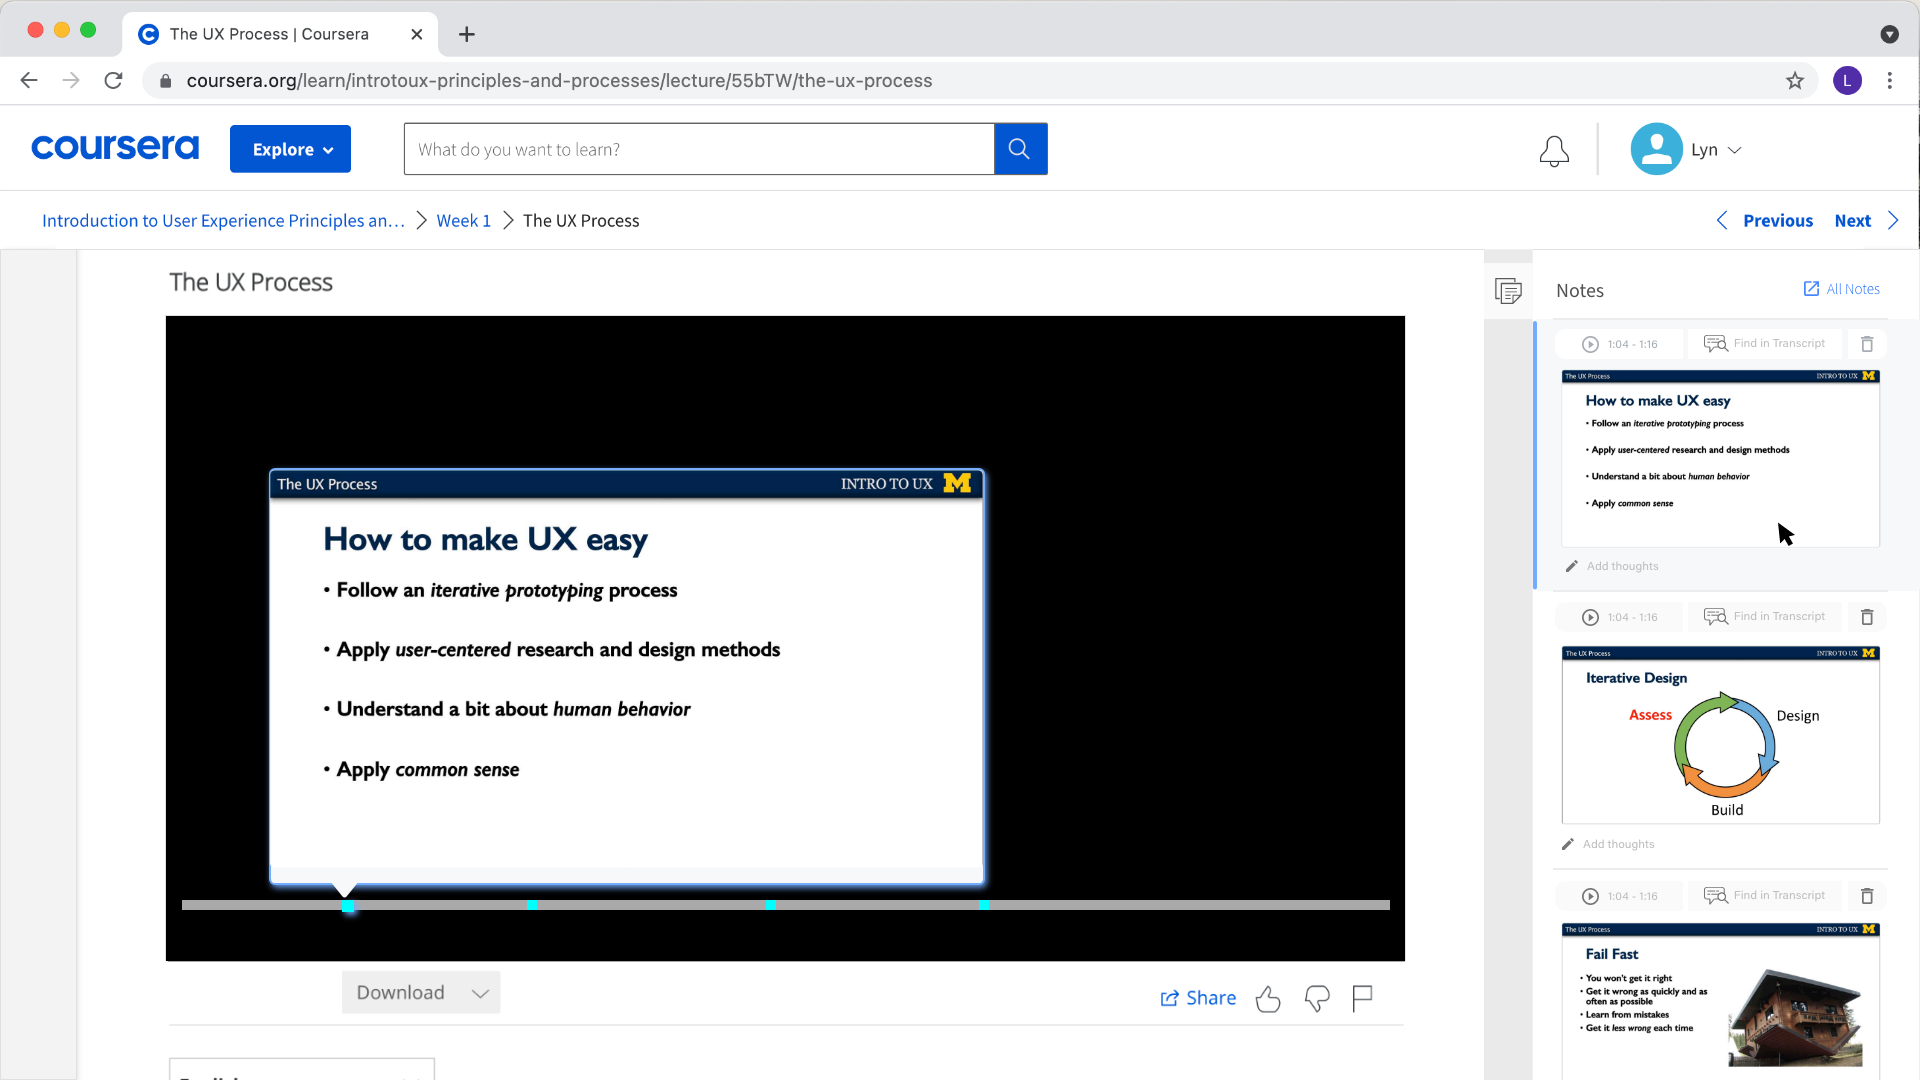This screenshot has width=1920, height=1080.
Task: Open the Lyn profile menu
Action: click(1688, 149)
